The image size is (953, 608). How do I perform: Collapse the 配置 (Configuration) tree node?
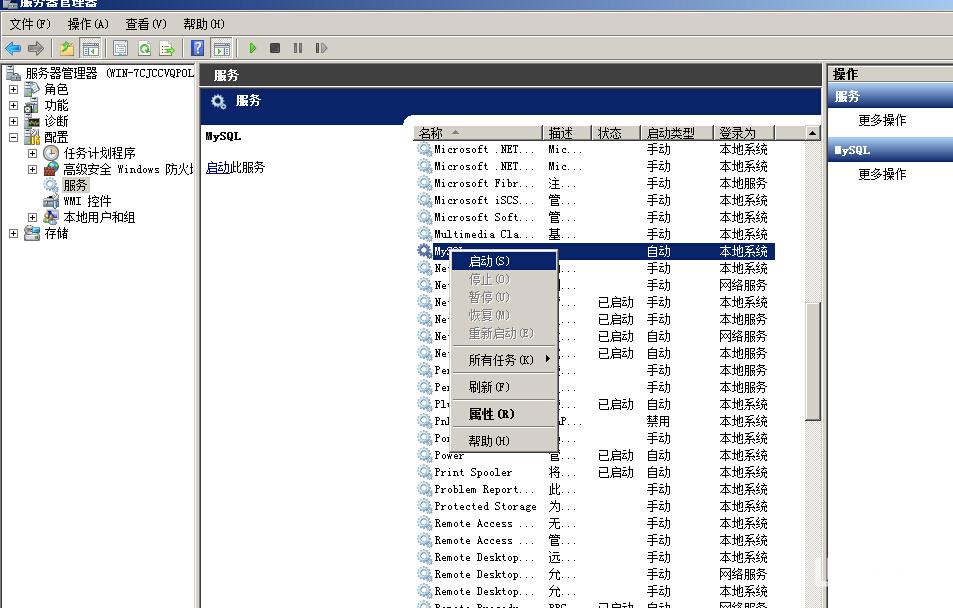pos(14,137)
